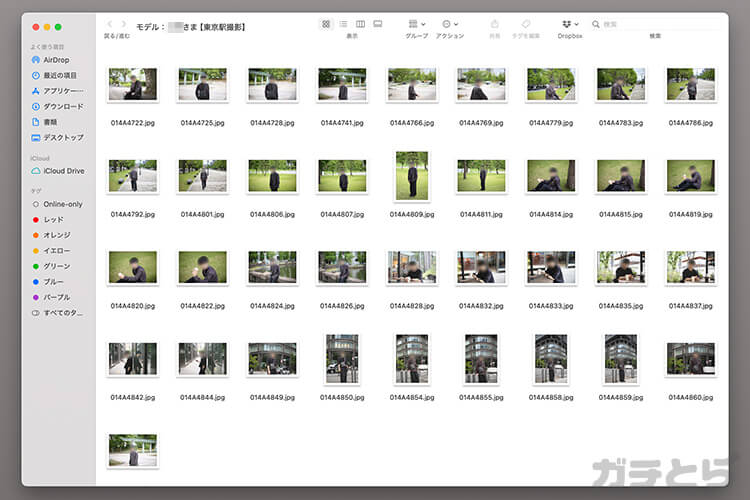Select thumbnail 014A4741.jpg
The height and width of the screenshot is (500, 750).
tap(342, 84)
